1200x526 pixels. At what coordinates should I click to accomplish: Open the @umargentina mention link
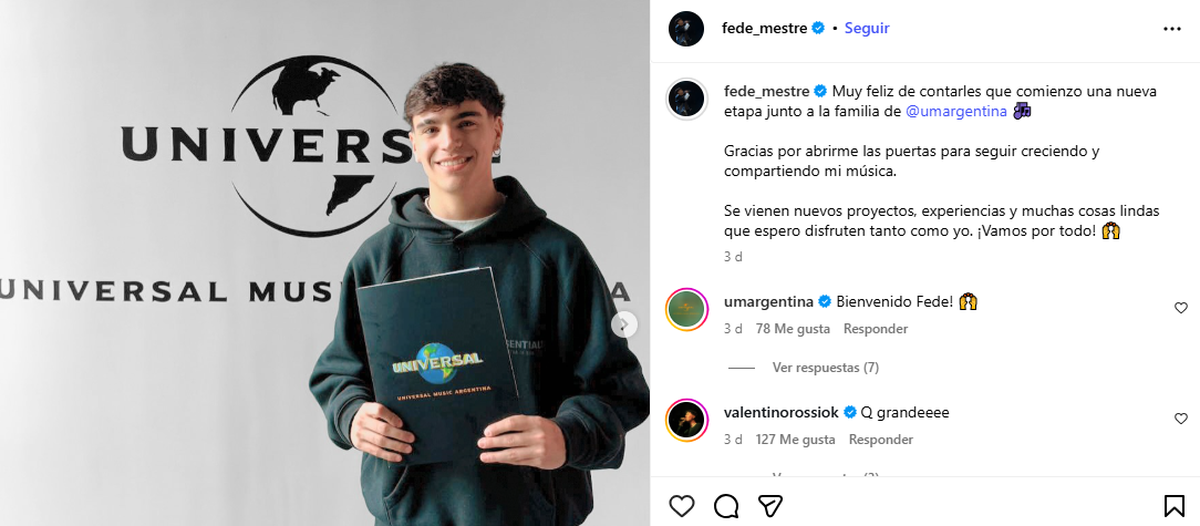pos(956,111)
